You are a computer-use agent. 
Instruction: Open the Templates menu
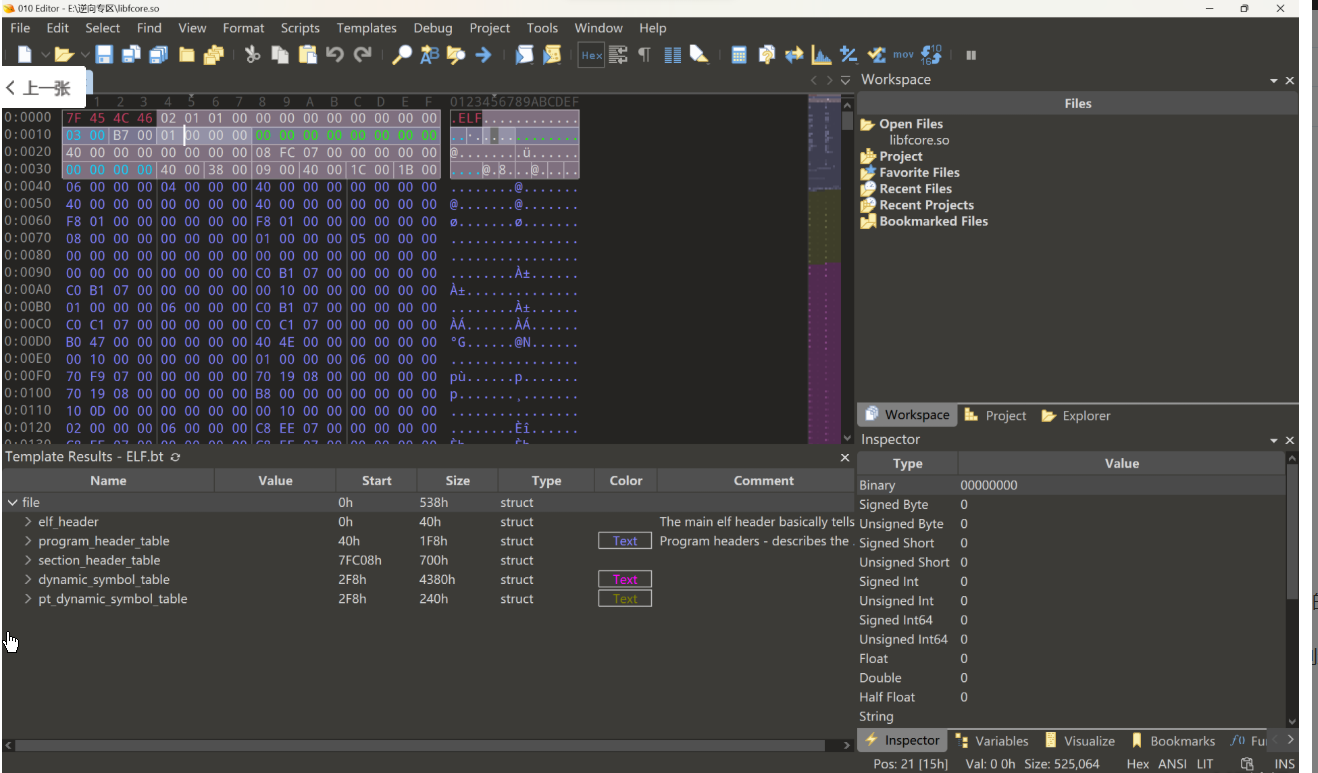point(366,28)
